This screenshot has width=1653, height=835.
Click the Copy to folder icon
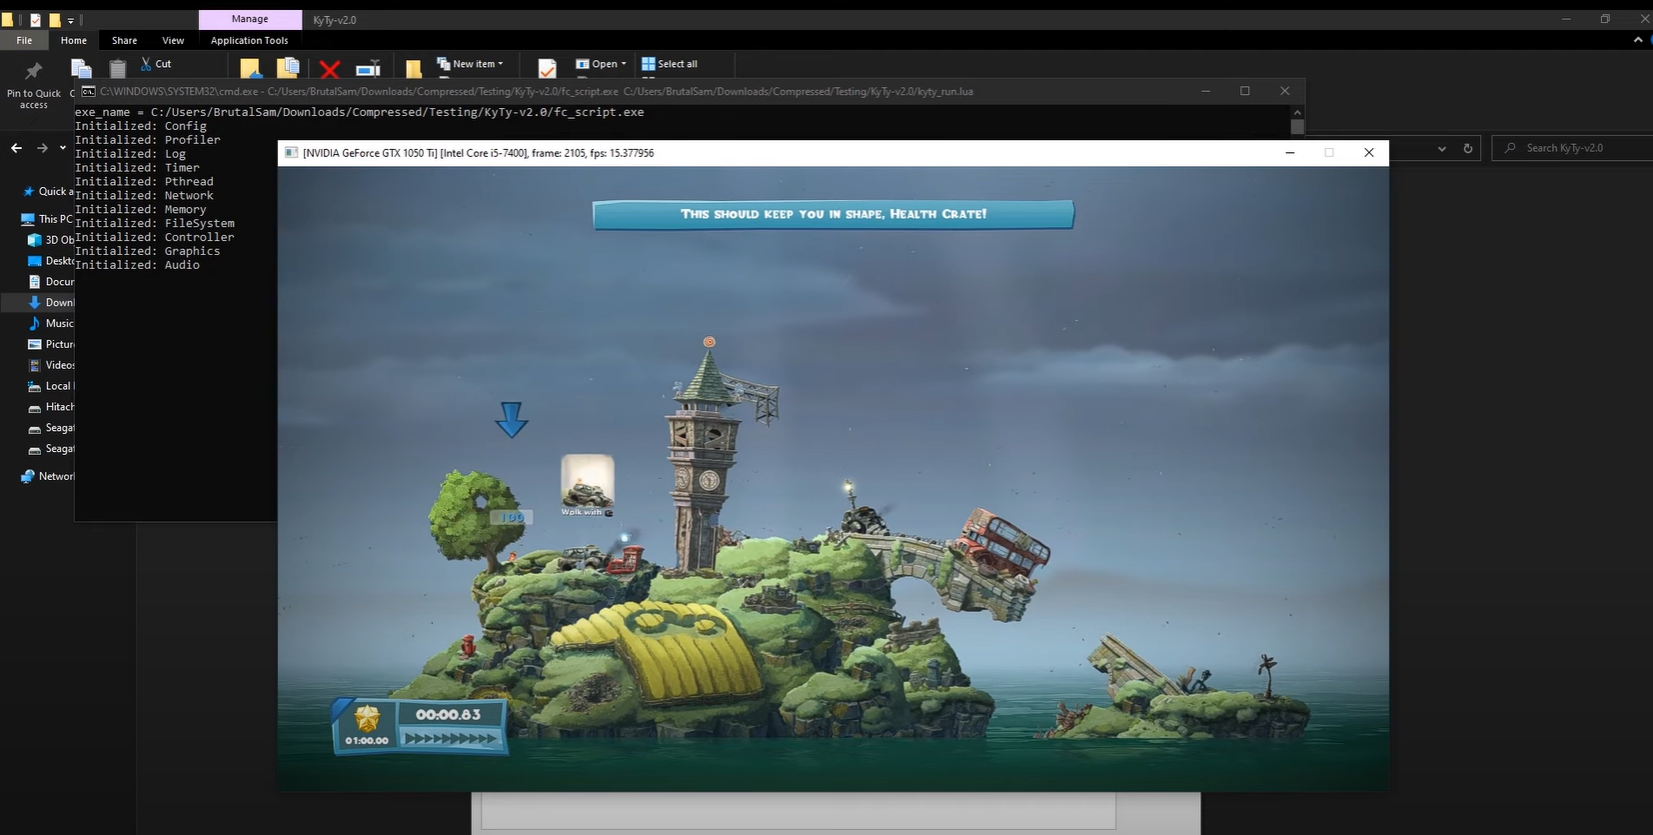[x=288, y=68]
